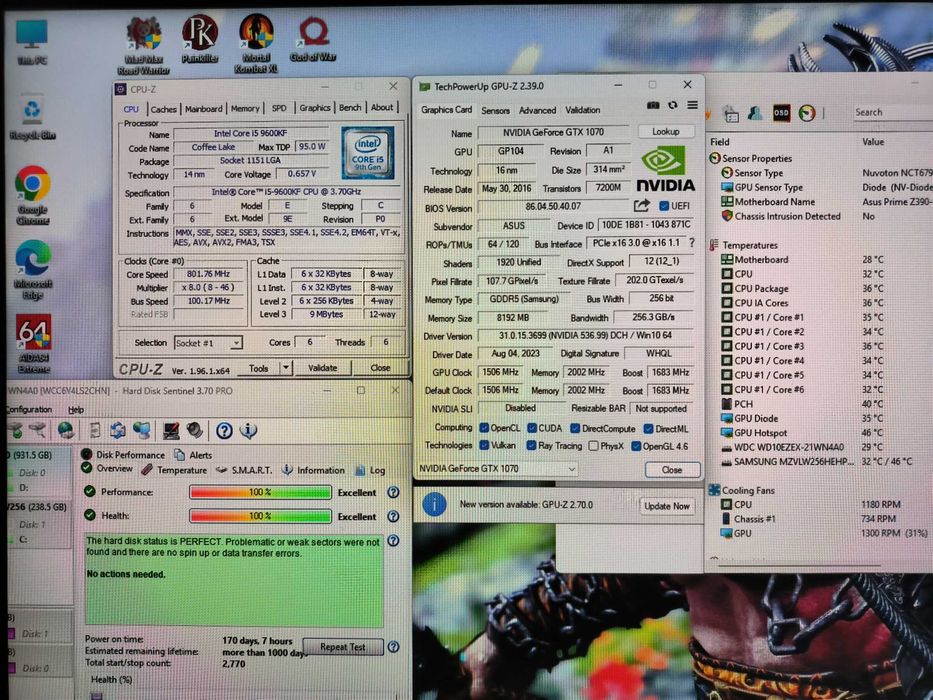Click the Health 100% bar
The height and width of the screenshot is (700, 933).
click(260, 516)
